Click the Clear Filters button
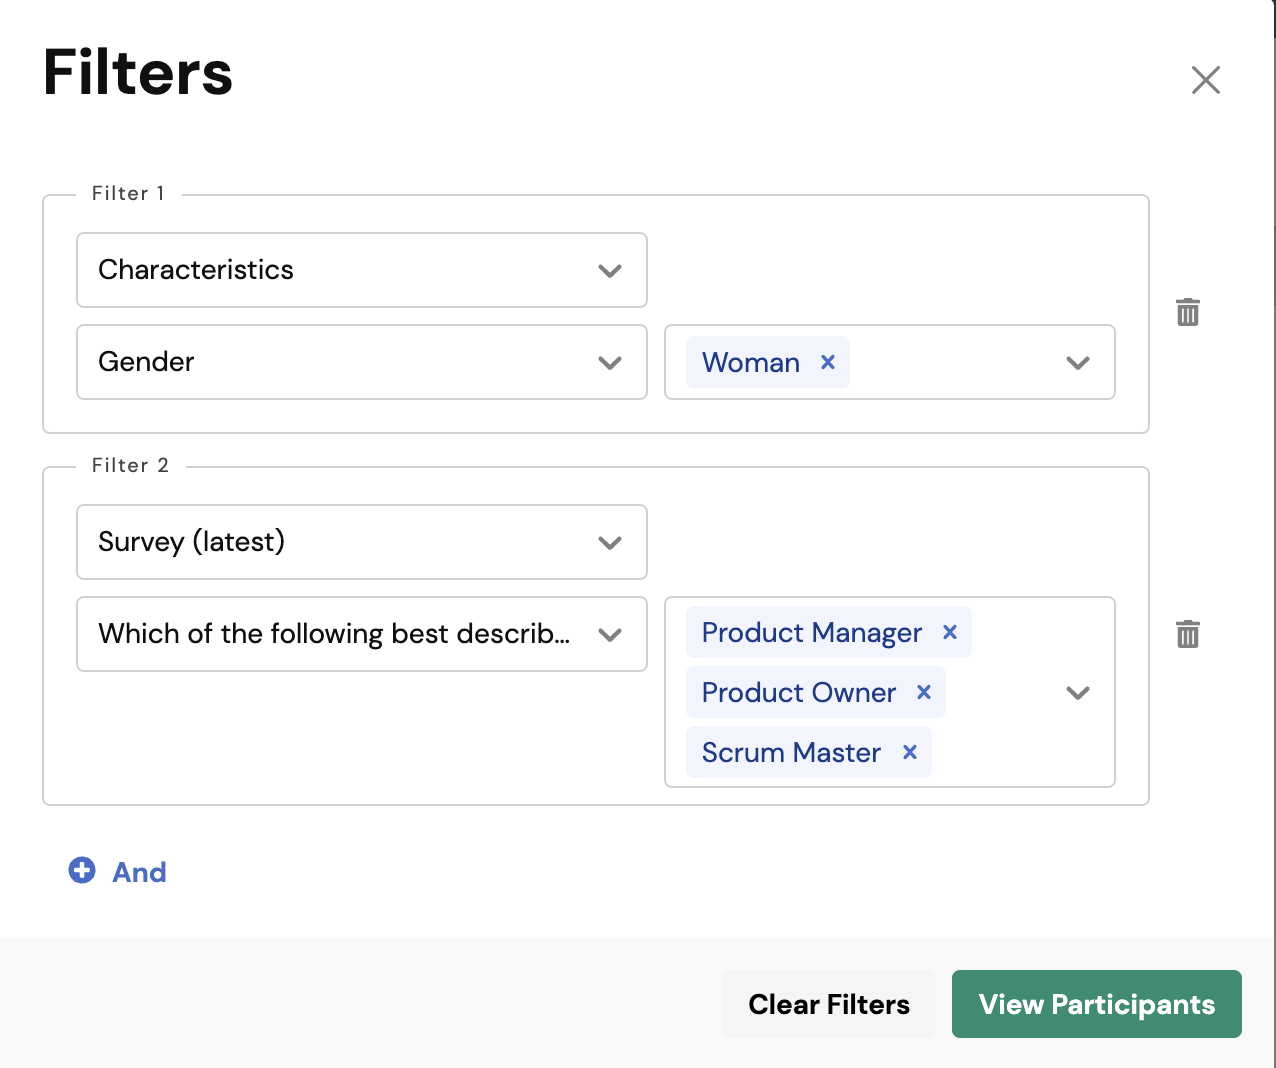1276x1068 pixels. [x=829, y=1004]
